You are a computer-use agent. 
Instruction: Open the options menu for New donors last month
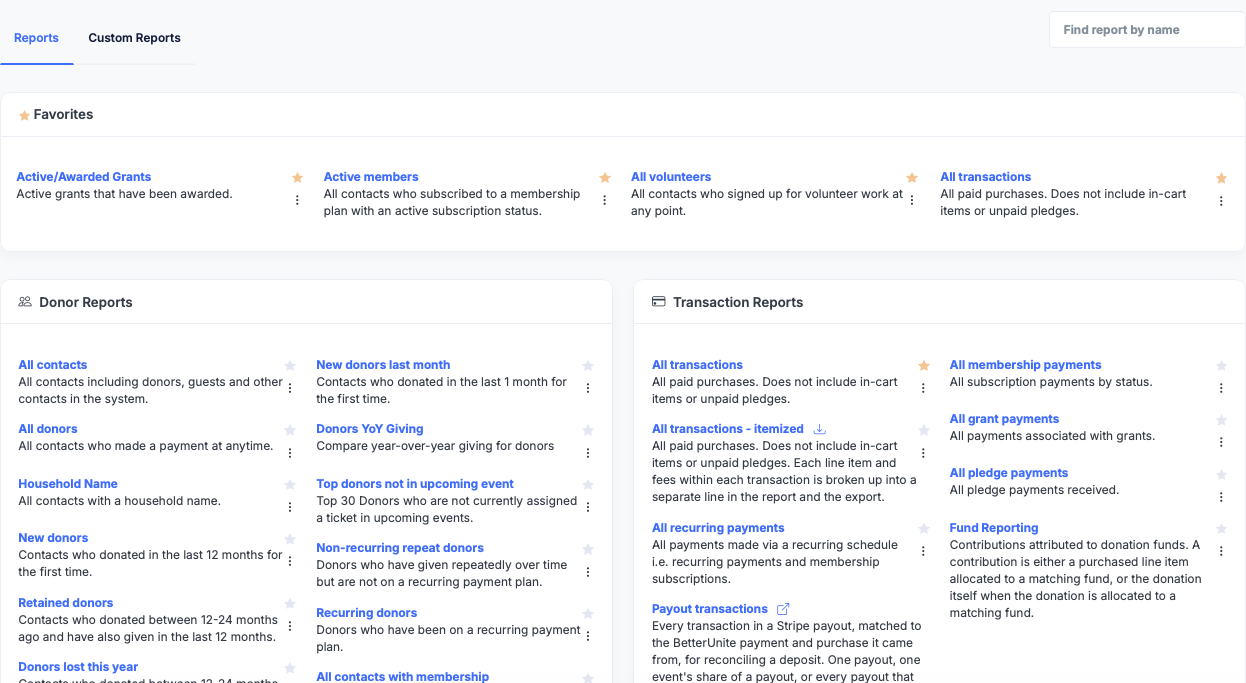click(x=588, y=388)
